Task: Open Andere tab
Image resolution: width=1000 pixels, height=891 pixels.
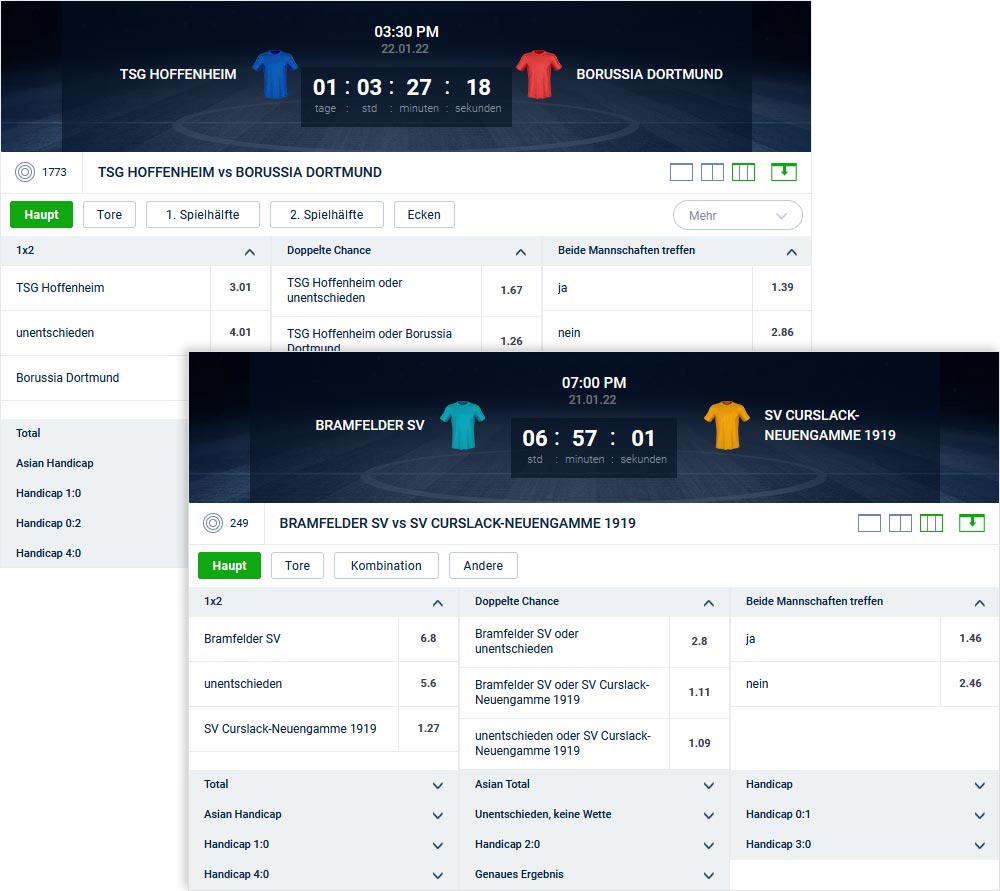Action: coord(483,566)
